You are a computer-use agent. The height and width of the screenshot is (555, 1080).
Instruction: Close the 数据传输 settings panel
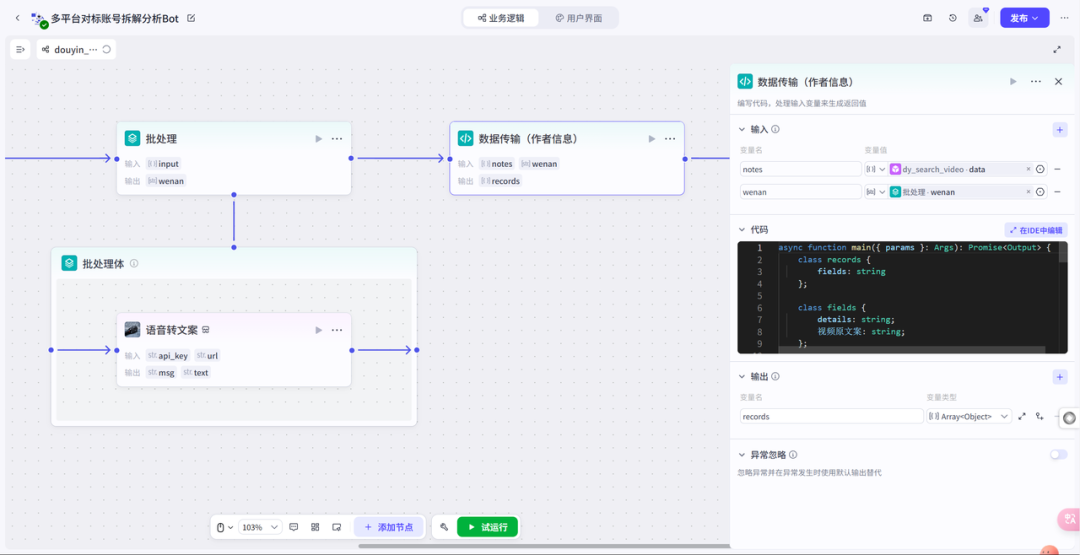(x=1059, y=81)
